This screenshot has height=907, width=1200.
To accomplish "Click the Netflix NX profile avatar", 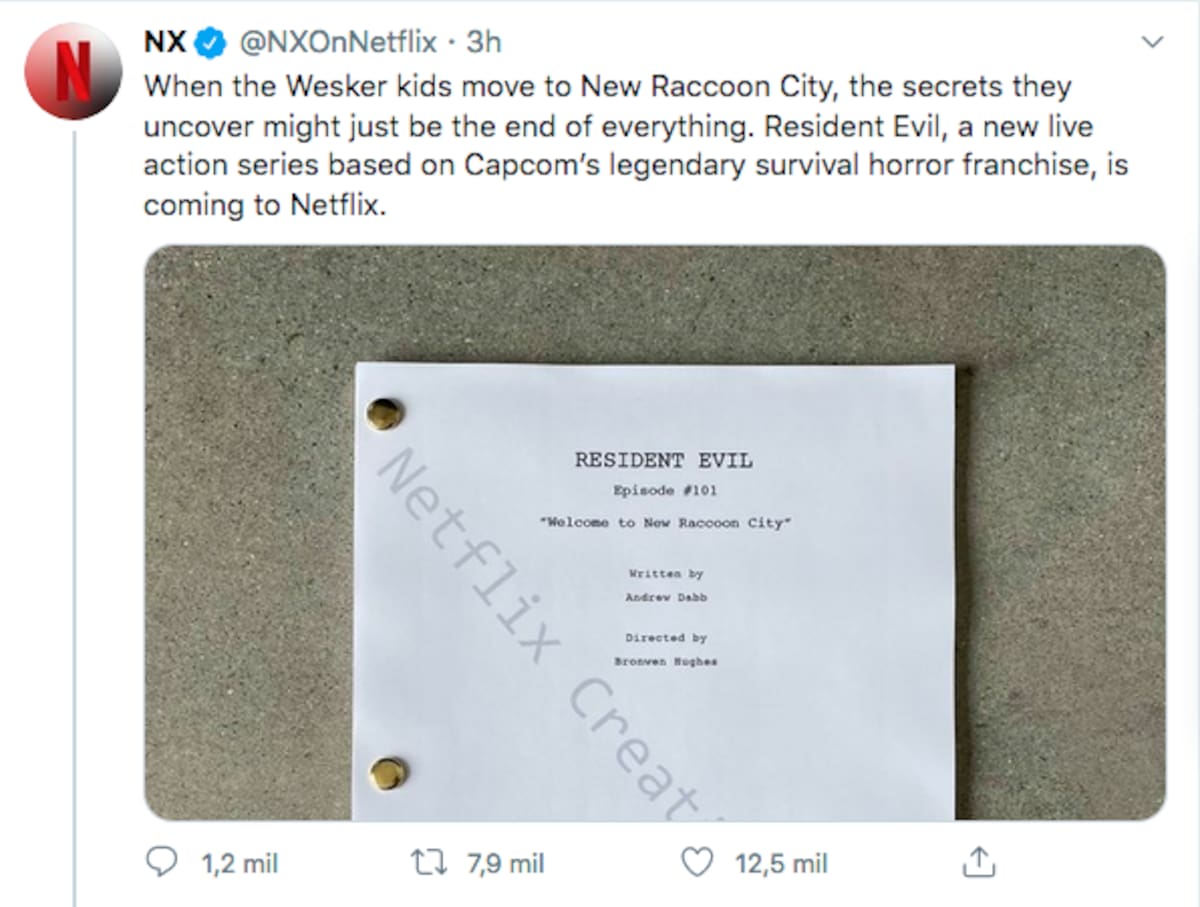I will 73,74.
